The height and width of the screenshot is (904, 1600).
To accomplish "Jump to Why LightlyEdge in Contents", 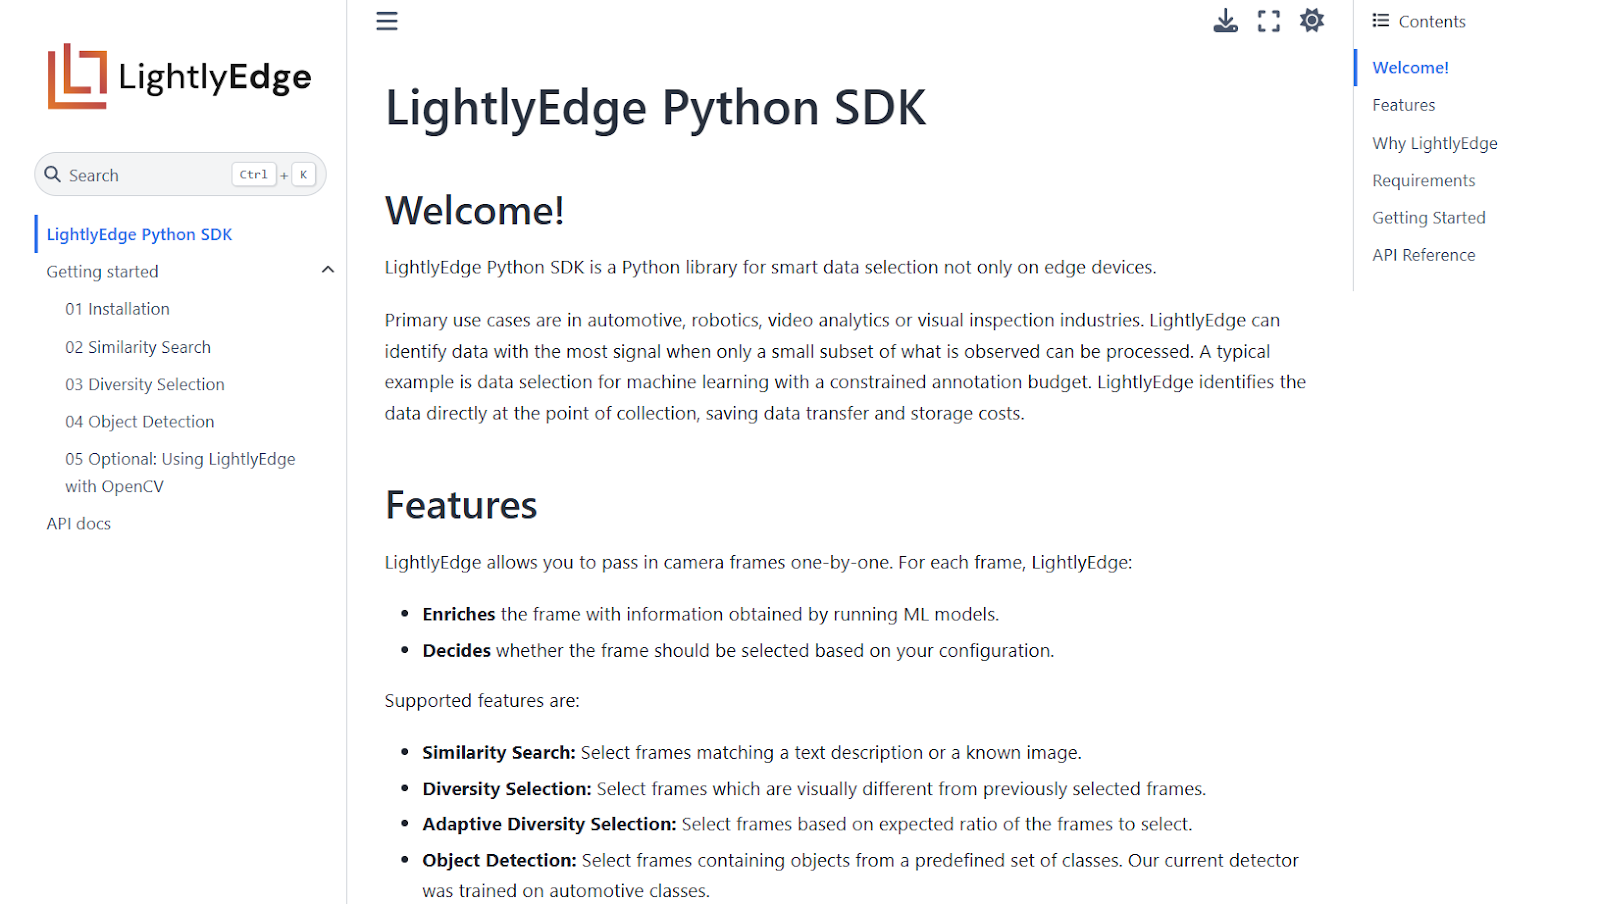I will (x=1434, y=143).
